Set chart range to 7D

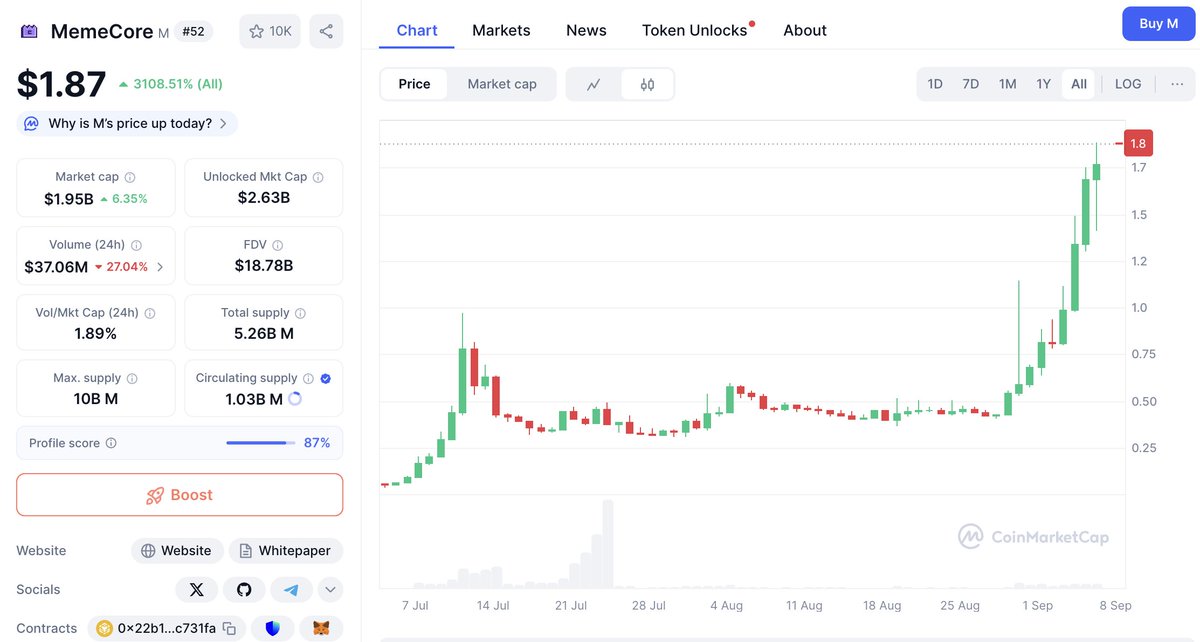click(971, 84)
